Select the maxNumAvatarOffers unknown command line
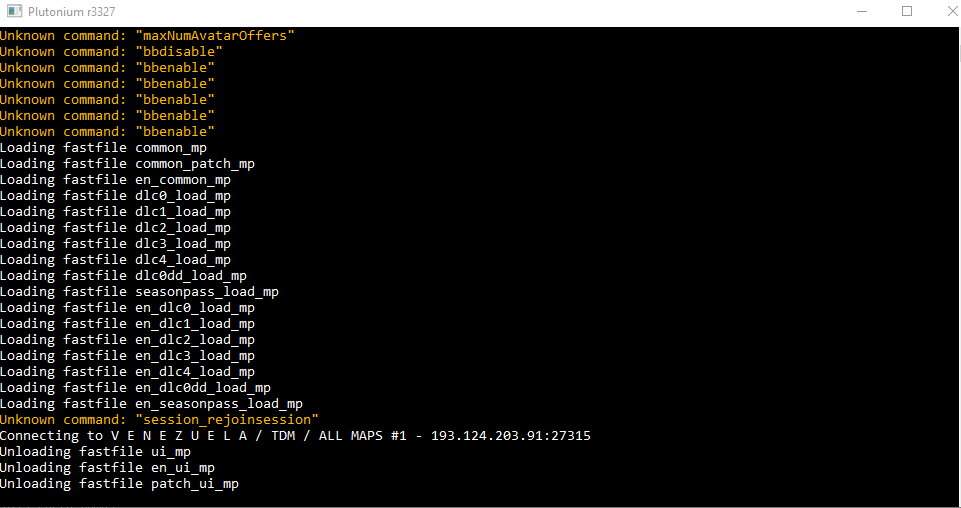Viewport: 961px width, 508px height. [x=147, y=36]
